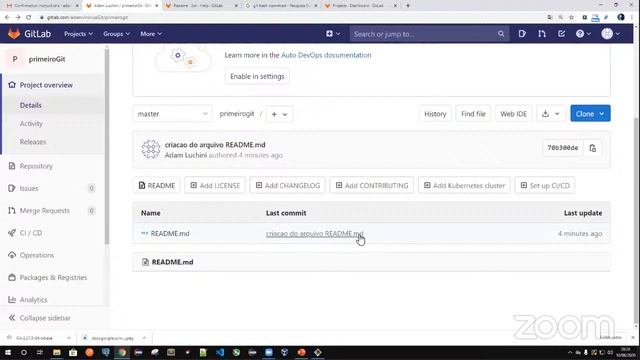
Task: Click commit SHA 70b300de
Action: point(562,148)
